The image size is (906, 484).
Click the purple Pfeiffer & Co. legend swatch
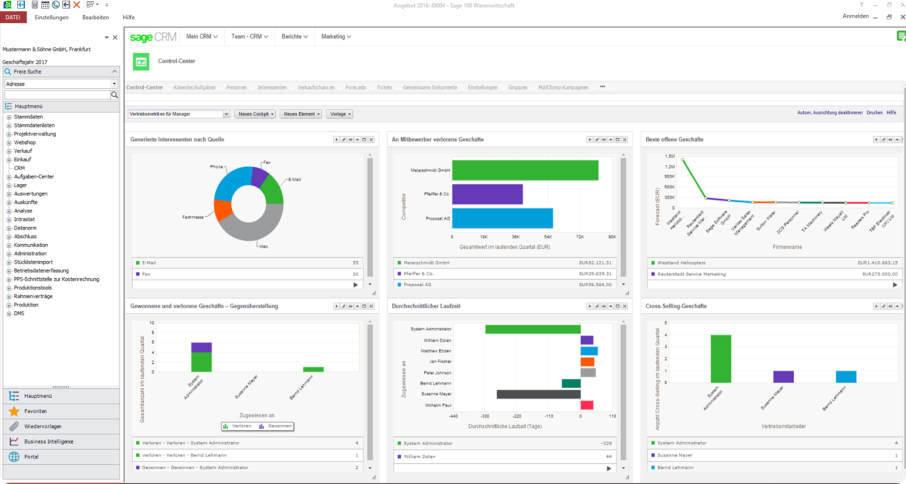click(399, 274)
